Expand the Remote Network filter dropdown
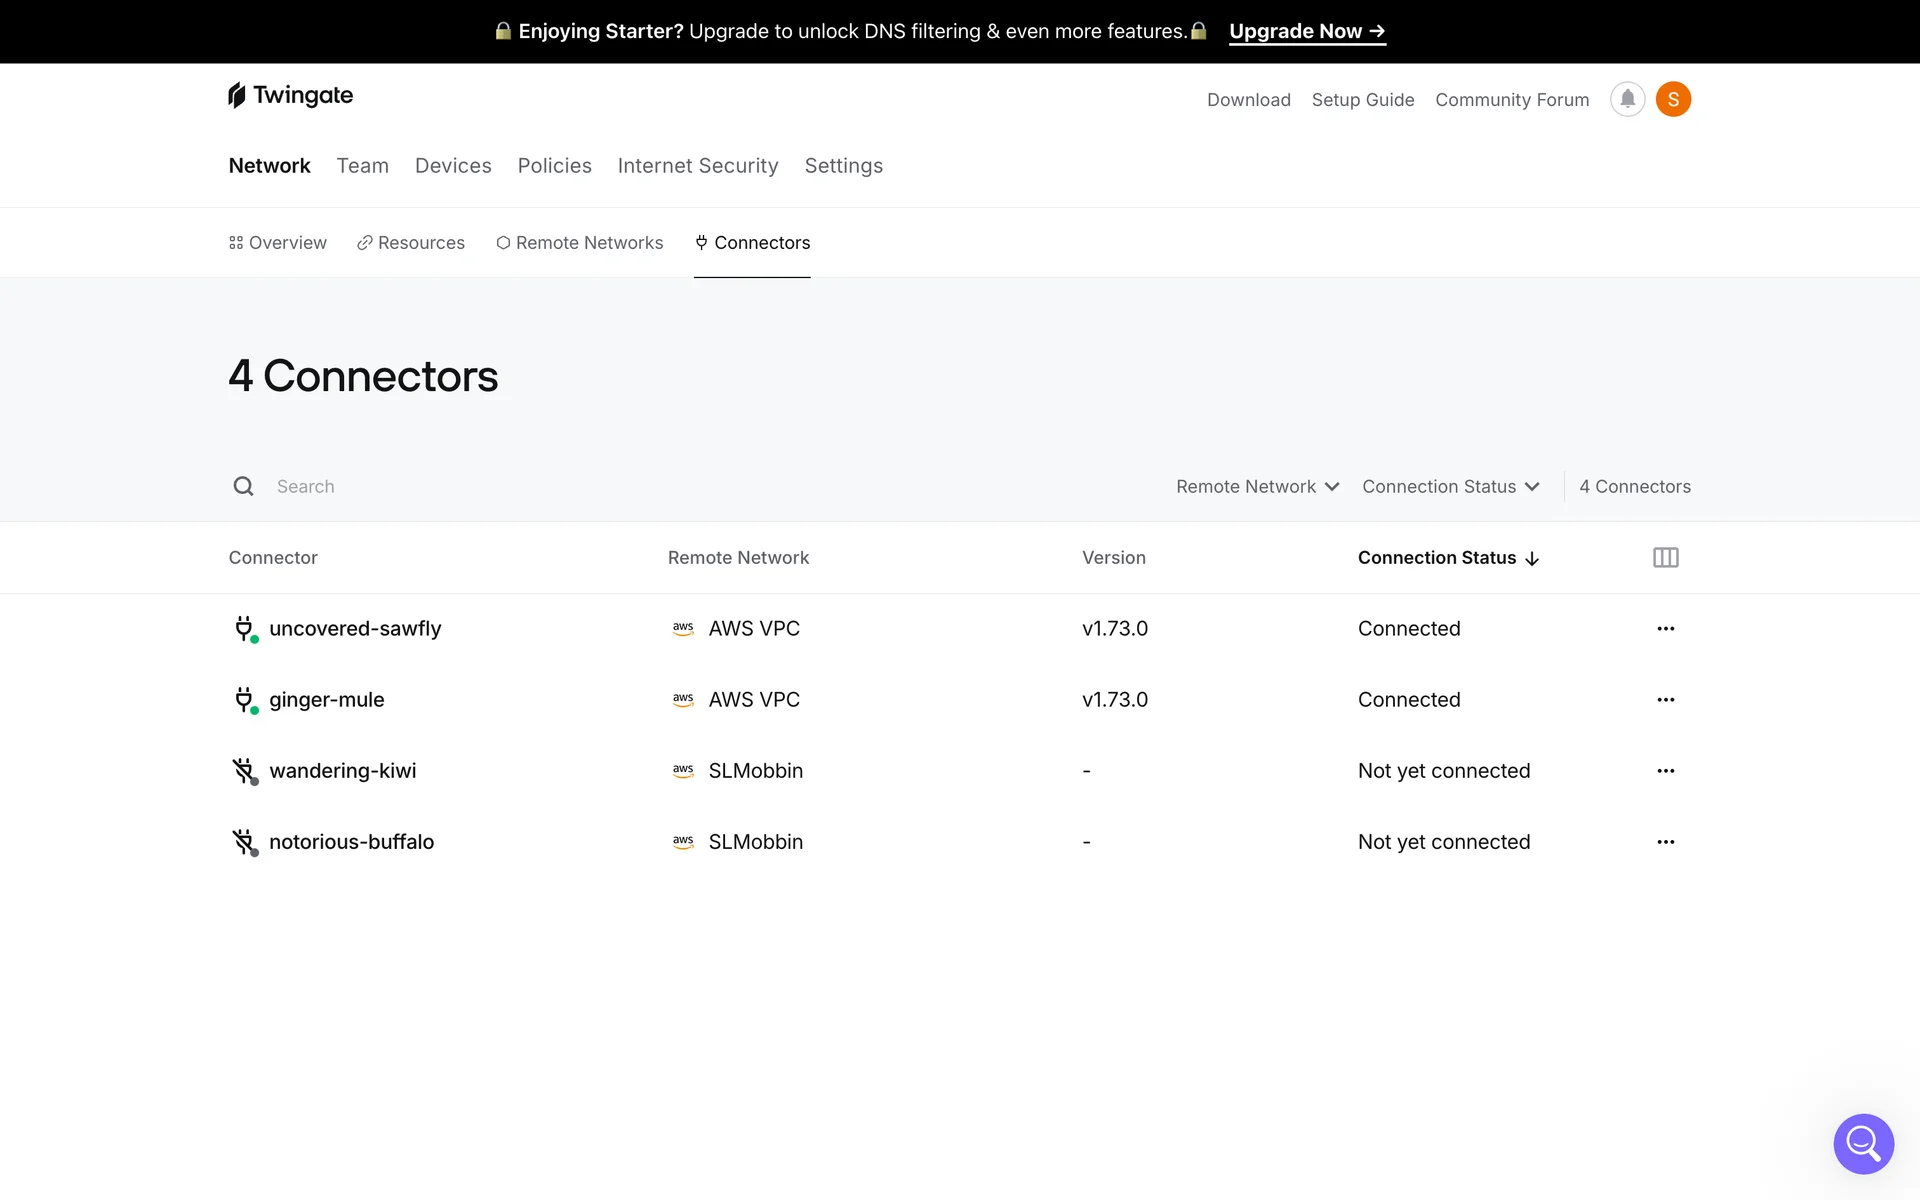The image size is (1920, 1200). pos(1257,487)
